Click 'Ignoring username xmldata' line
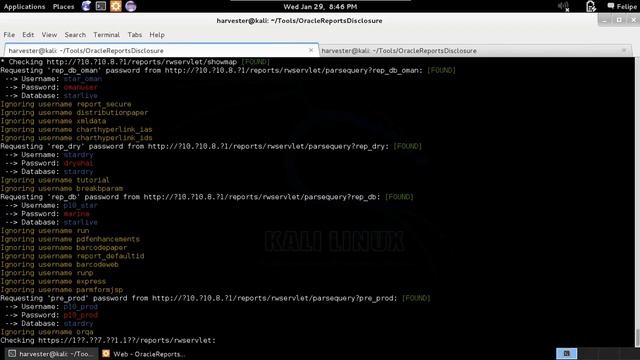This screenshot has height=360, width=640. (53, 121)
